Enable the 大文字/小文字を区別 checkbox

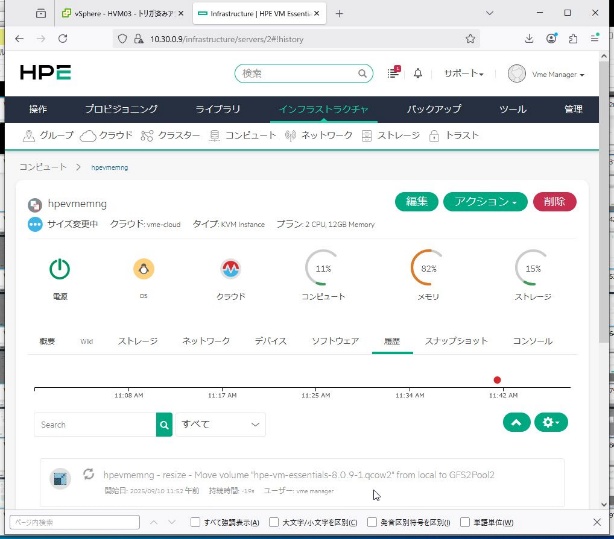(273, 522)
